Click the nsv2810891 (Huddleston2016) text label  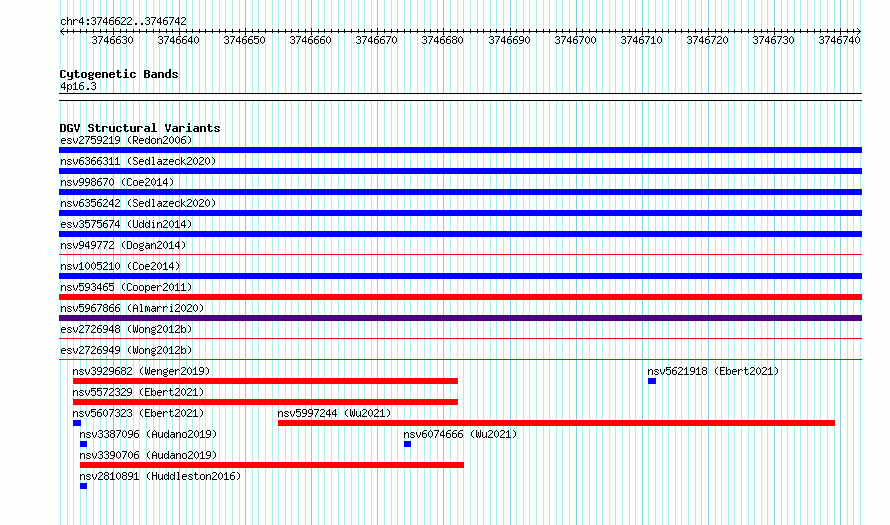click(160, 476)
